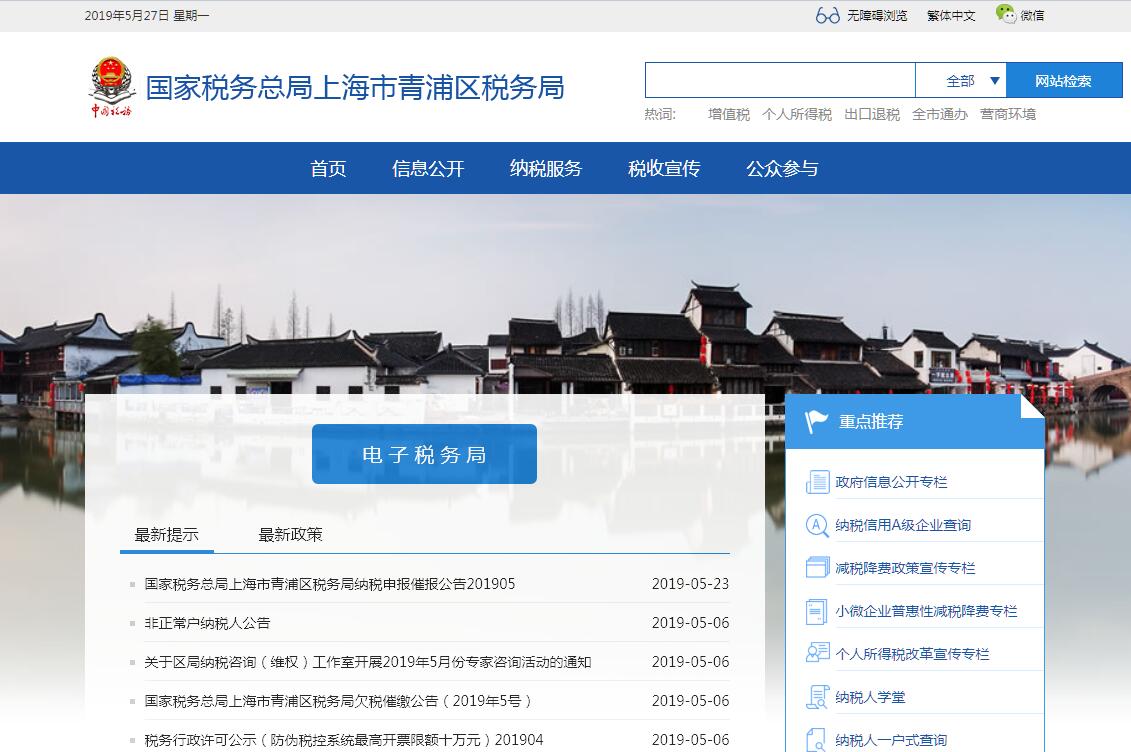Click the 个人所得税改革宣传专栏 person icon

pos(817,654)
